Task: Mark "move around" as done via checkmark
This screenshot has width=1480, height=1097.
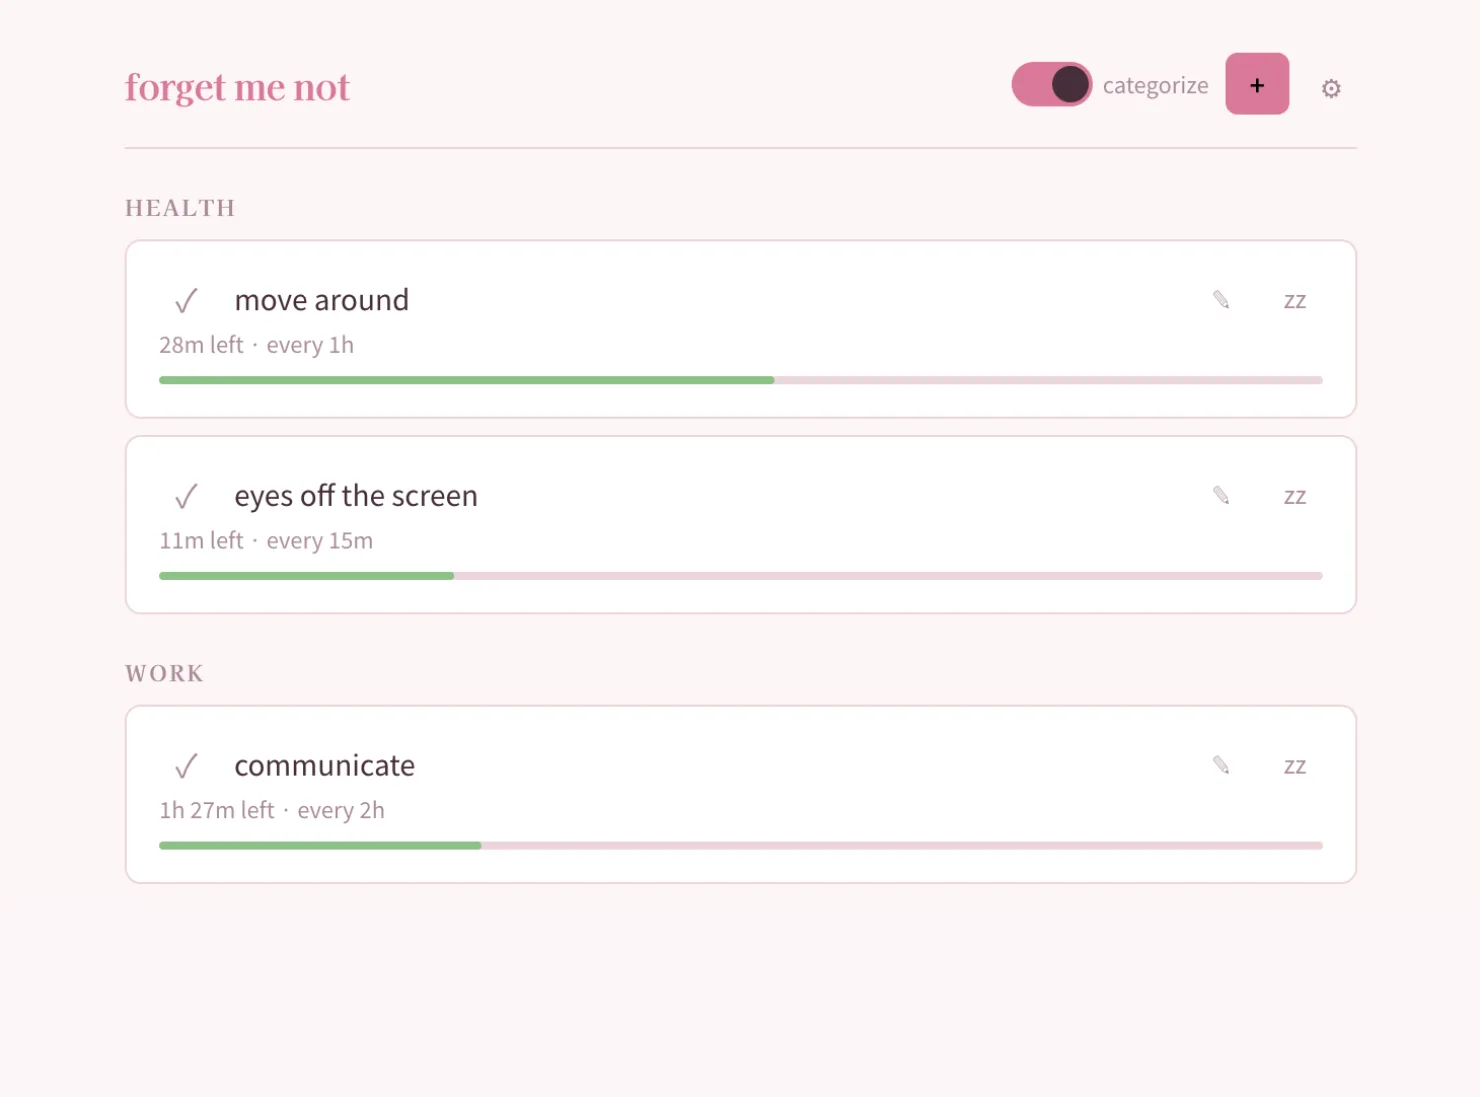Action: (x=185, y=300)
